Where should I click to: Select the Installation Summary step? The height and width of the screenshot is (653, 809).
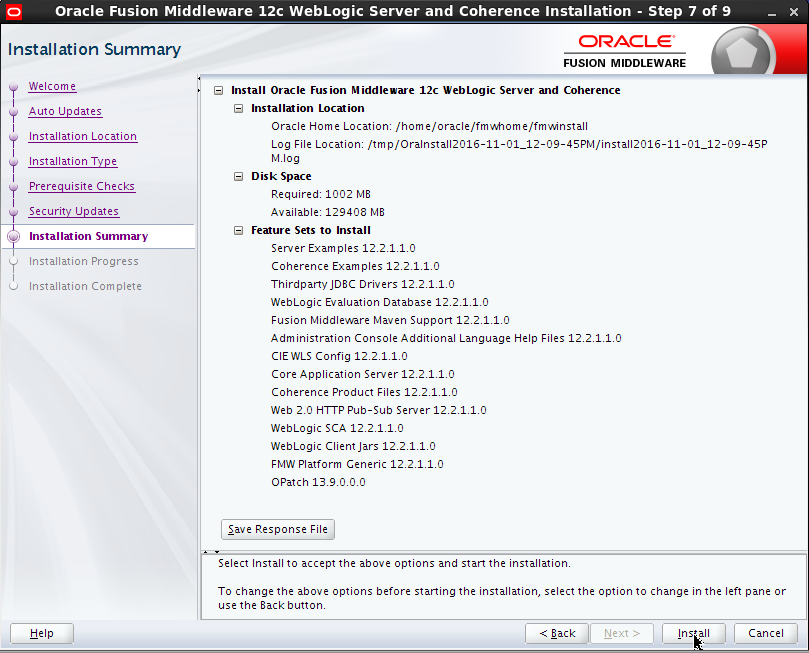click(x=88, y=236)
